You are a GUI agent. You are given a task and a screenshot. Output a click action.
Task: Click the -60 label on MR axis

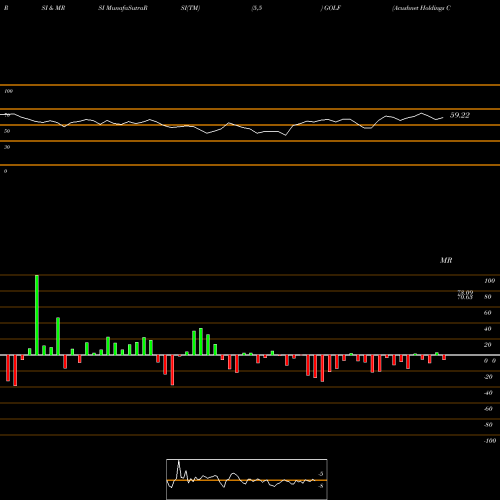pos(488,409)
